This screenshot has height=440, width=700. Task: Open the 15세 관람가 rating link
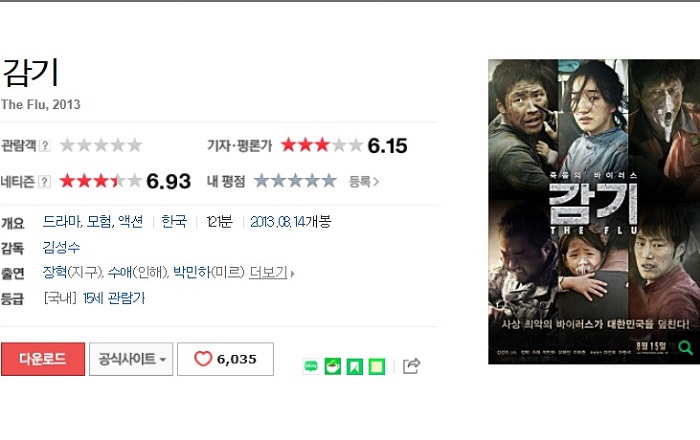point(114,298)
